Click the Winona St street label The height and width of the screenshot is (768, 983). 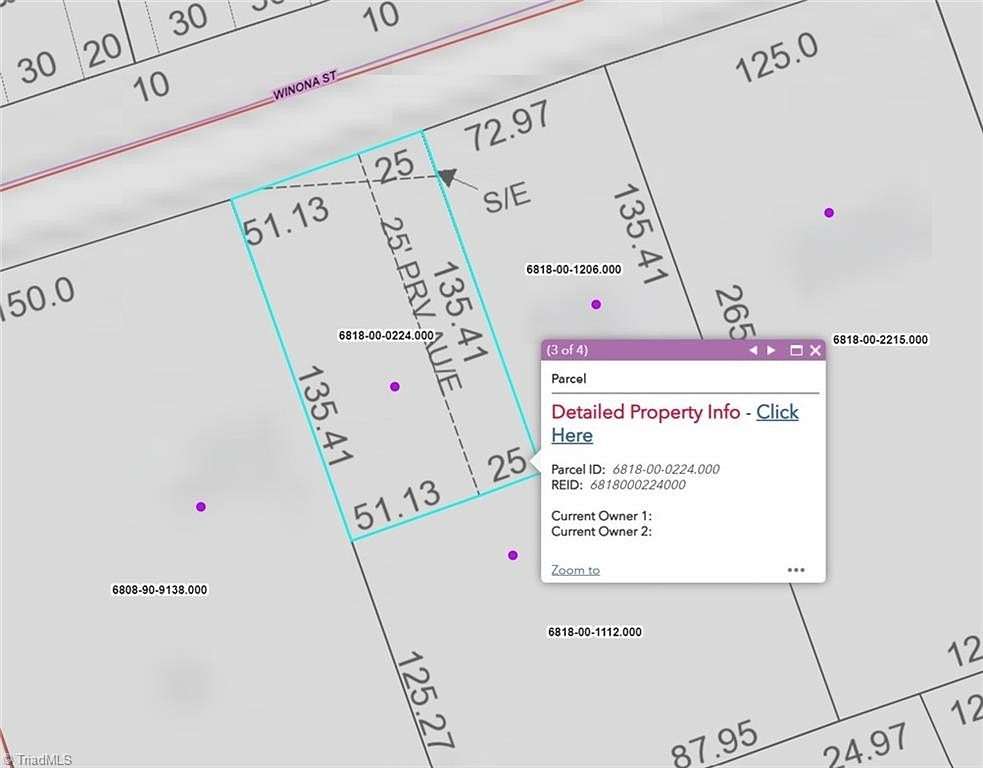click(x=303, y=84)
